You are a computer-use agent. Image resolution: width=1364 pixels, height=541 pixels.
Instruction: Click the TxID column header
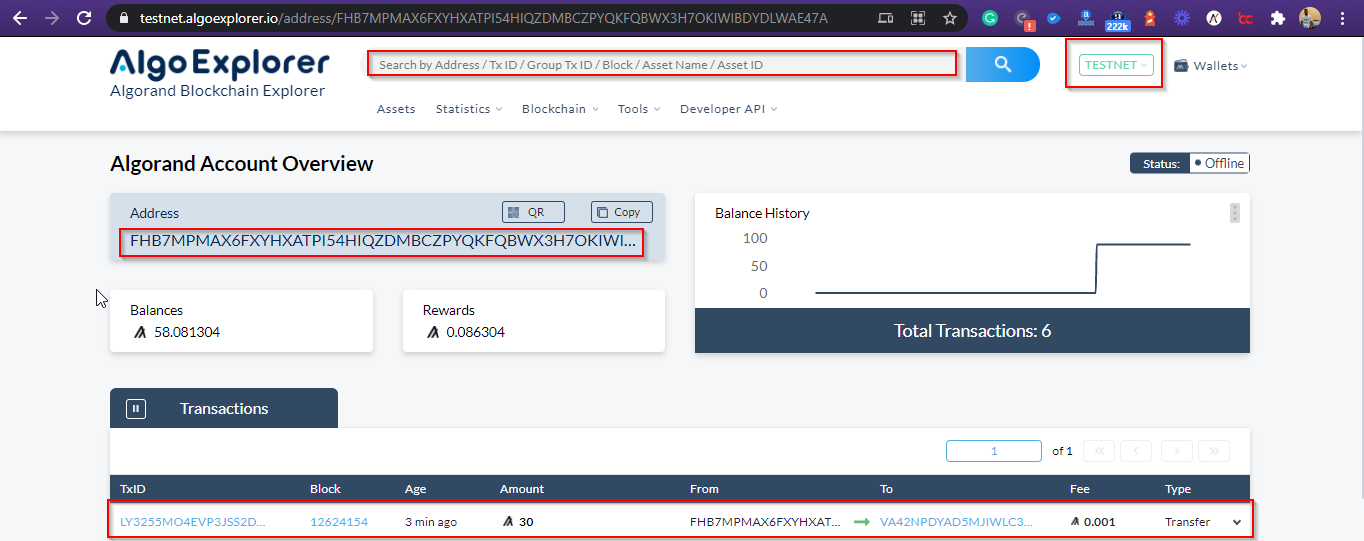[x=133, y=489]
